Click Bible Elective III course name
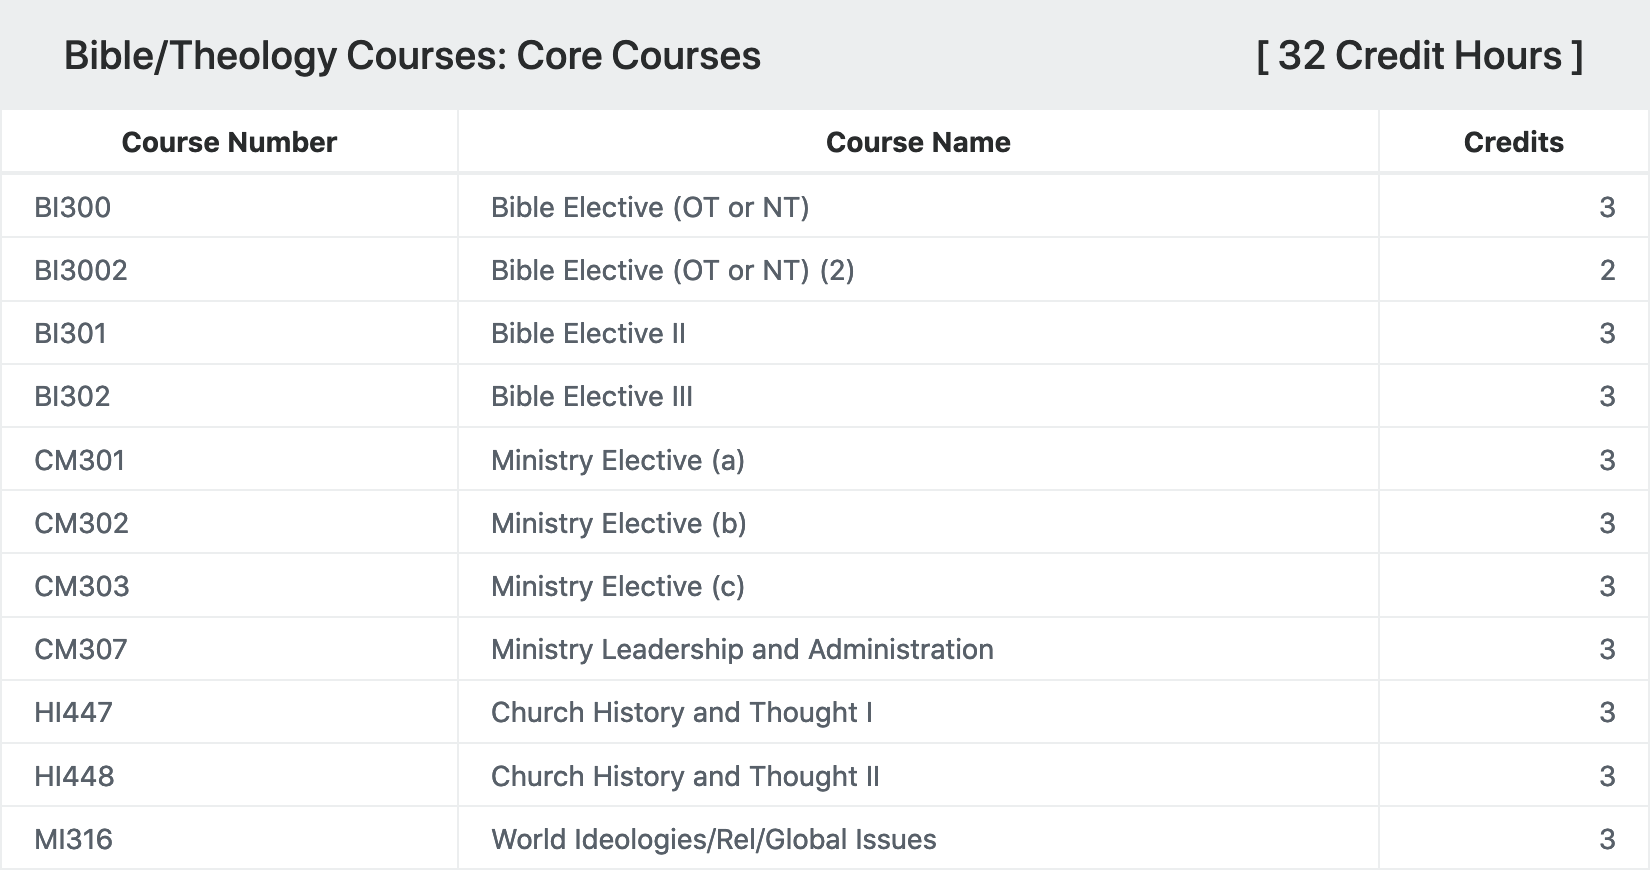1650x870 pixels. tap(592, 396)
